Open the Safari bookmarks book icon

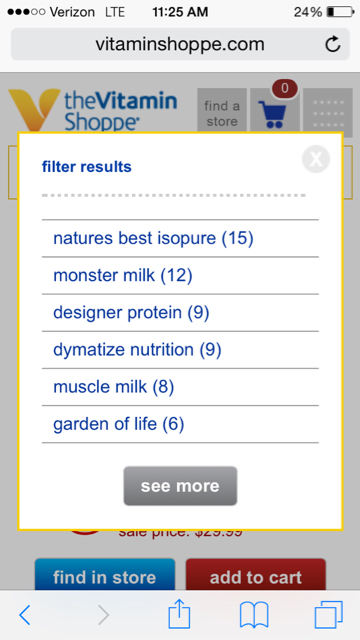[x=254, y=615]
